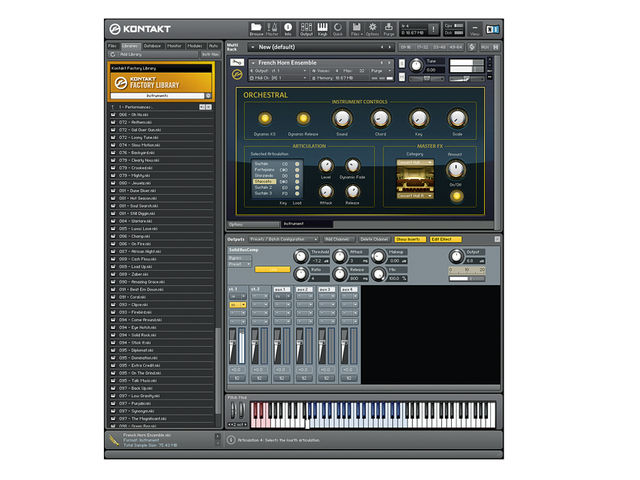Open the Quick-load icon
Viewport: 640px width, 480px height.
coord(338,29)
